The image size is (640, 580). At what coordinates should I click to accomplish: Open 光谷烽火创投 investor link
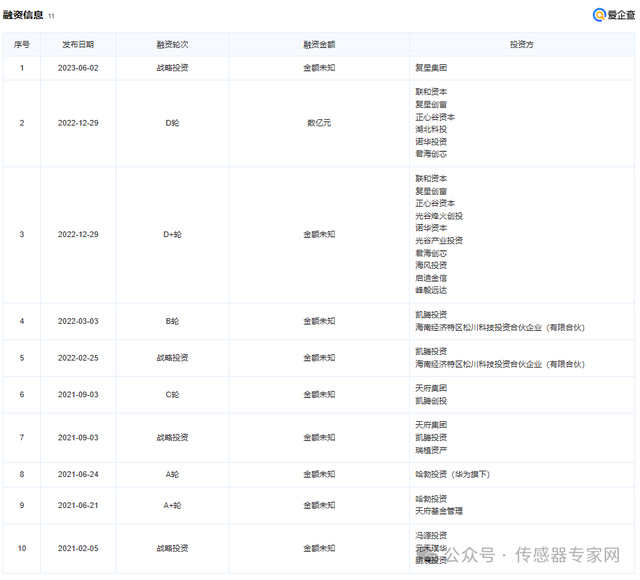[x=439, y=216]
